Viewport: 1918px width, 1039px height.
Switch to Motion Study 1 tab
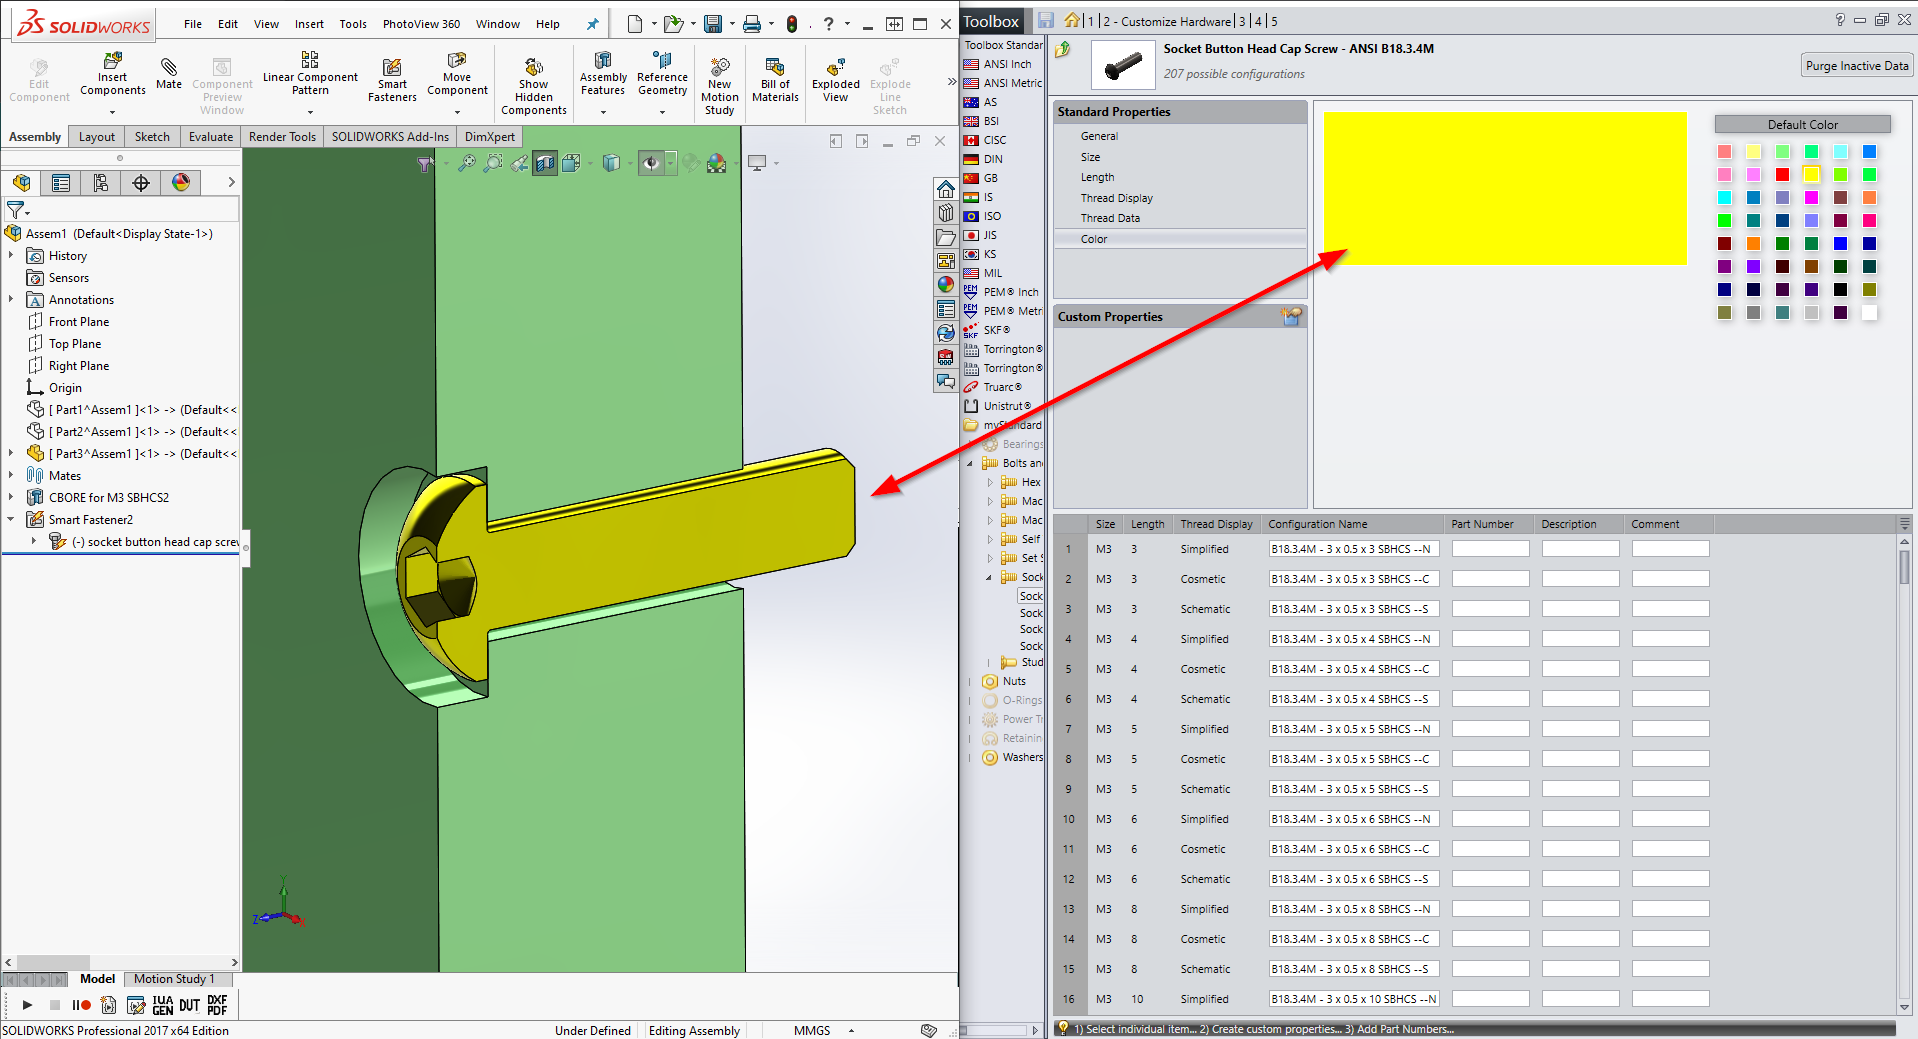174,979
